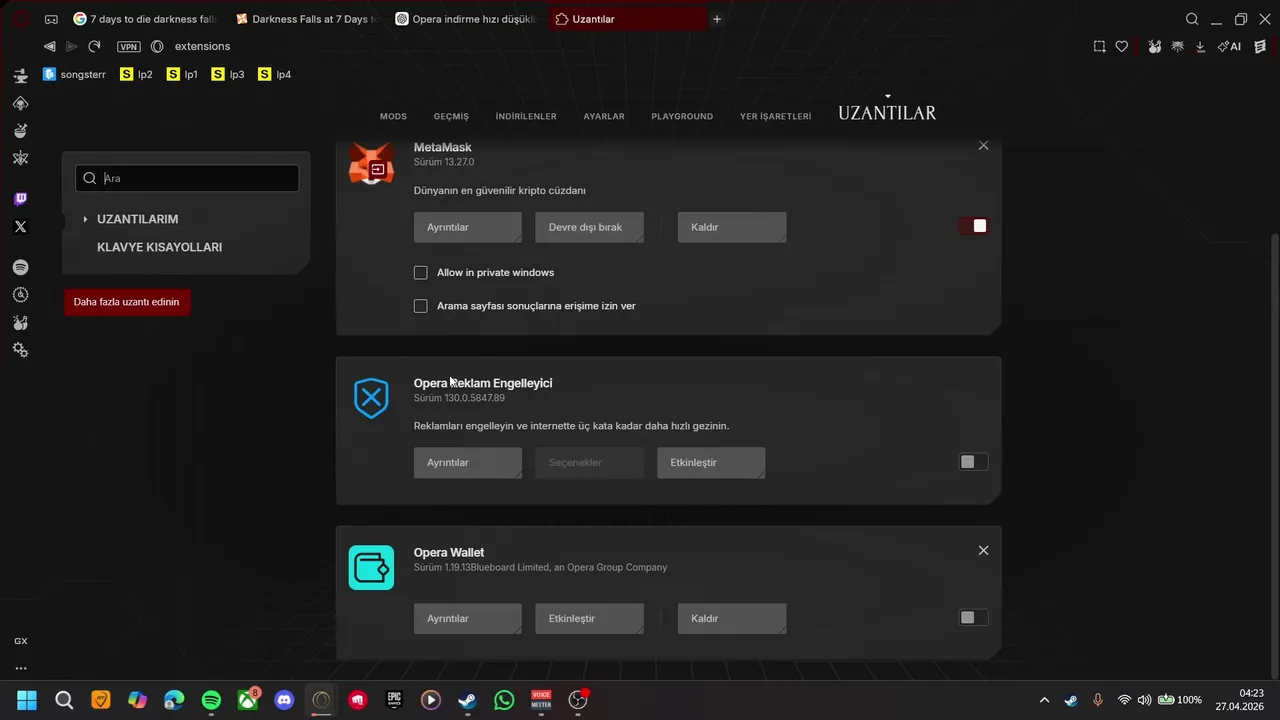
Task: Open the sidebar three-dots more menu
Action: click(x=20, y=668)
